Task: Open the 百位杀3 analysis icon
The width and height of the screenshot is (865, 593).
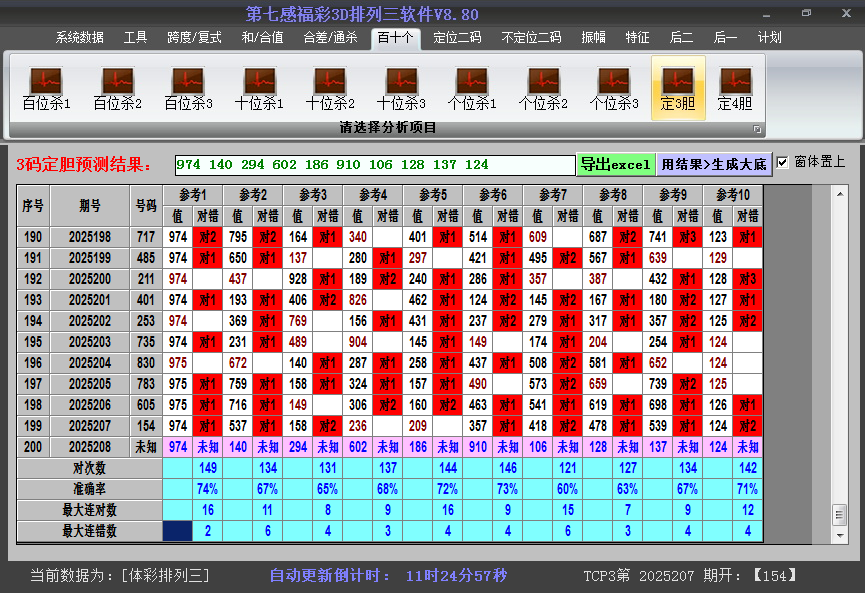Action: pos(188,88)
